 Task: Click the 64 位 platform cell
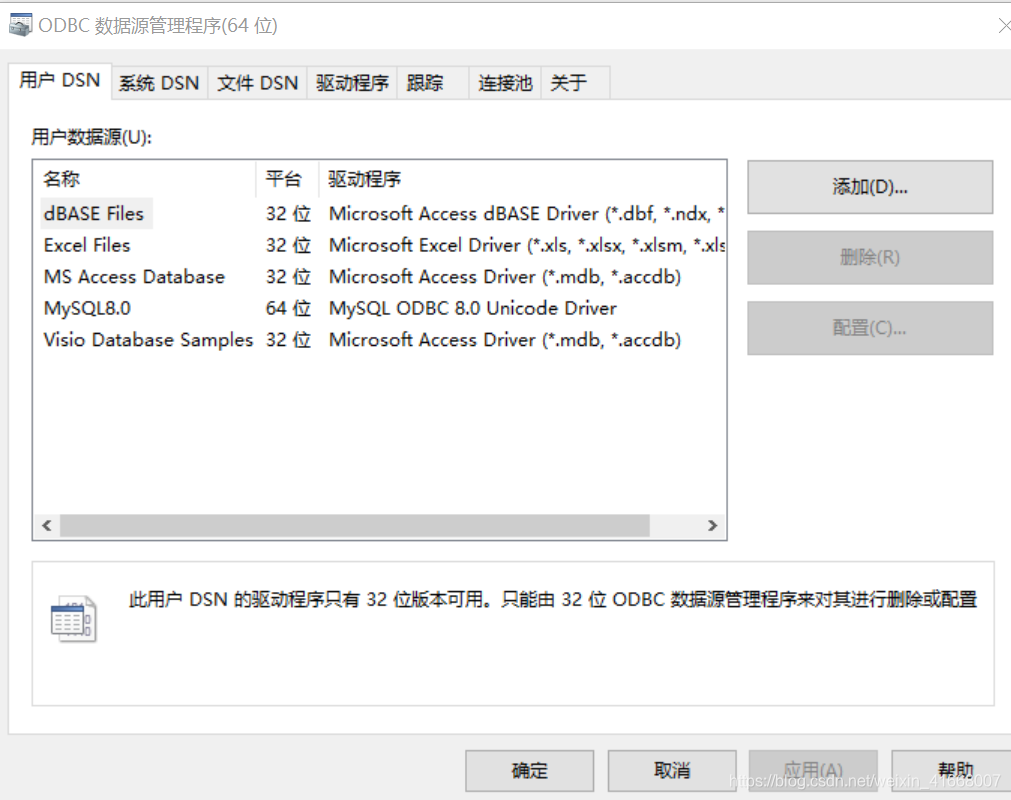tap(288, 308)
